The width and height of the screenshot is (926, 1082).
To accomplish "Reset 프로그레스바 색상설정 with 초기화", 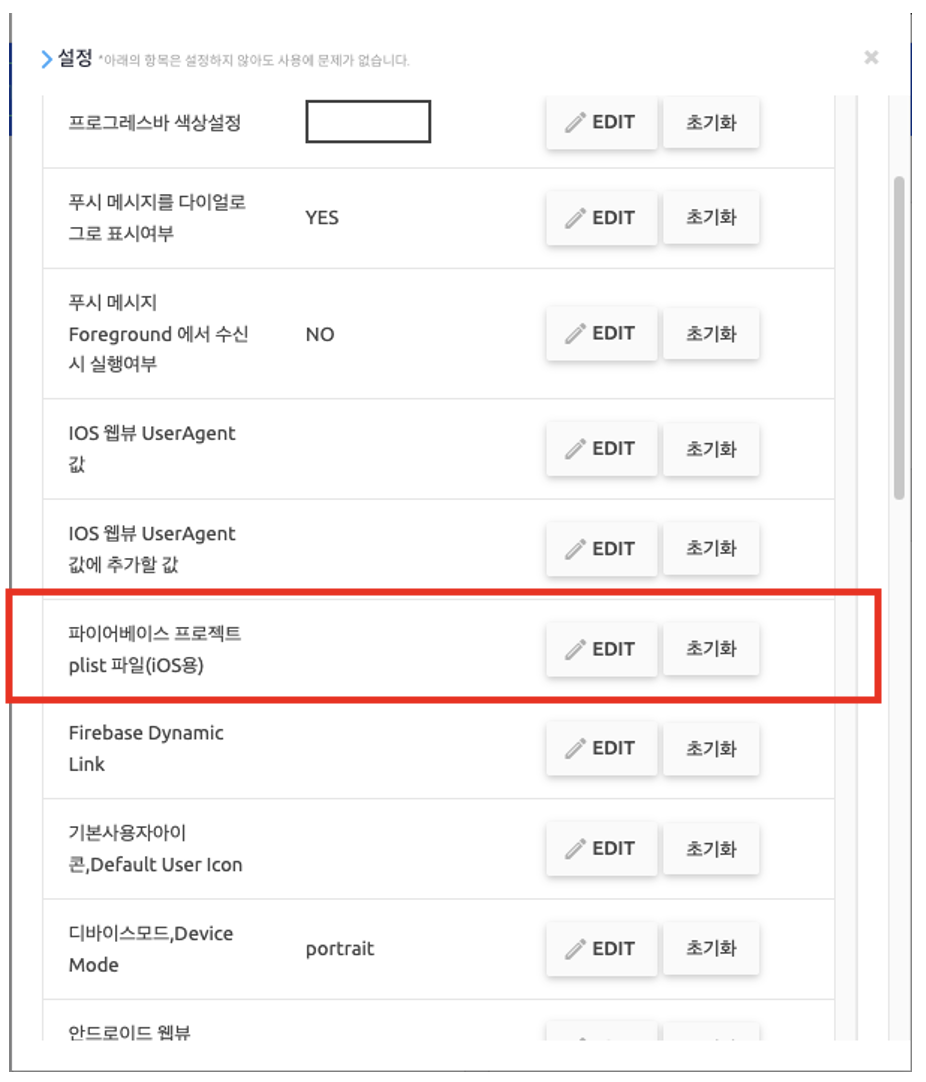I will point(711,123).
